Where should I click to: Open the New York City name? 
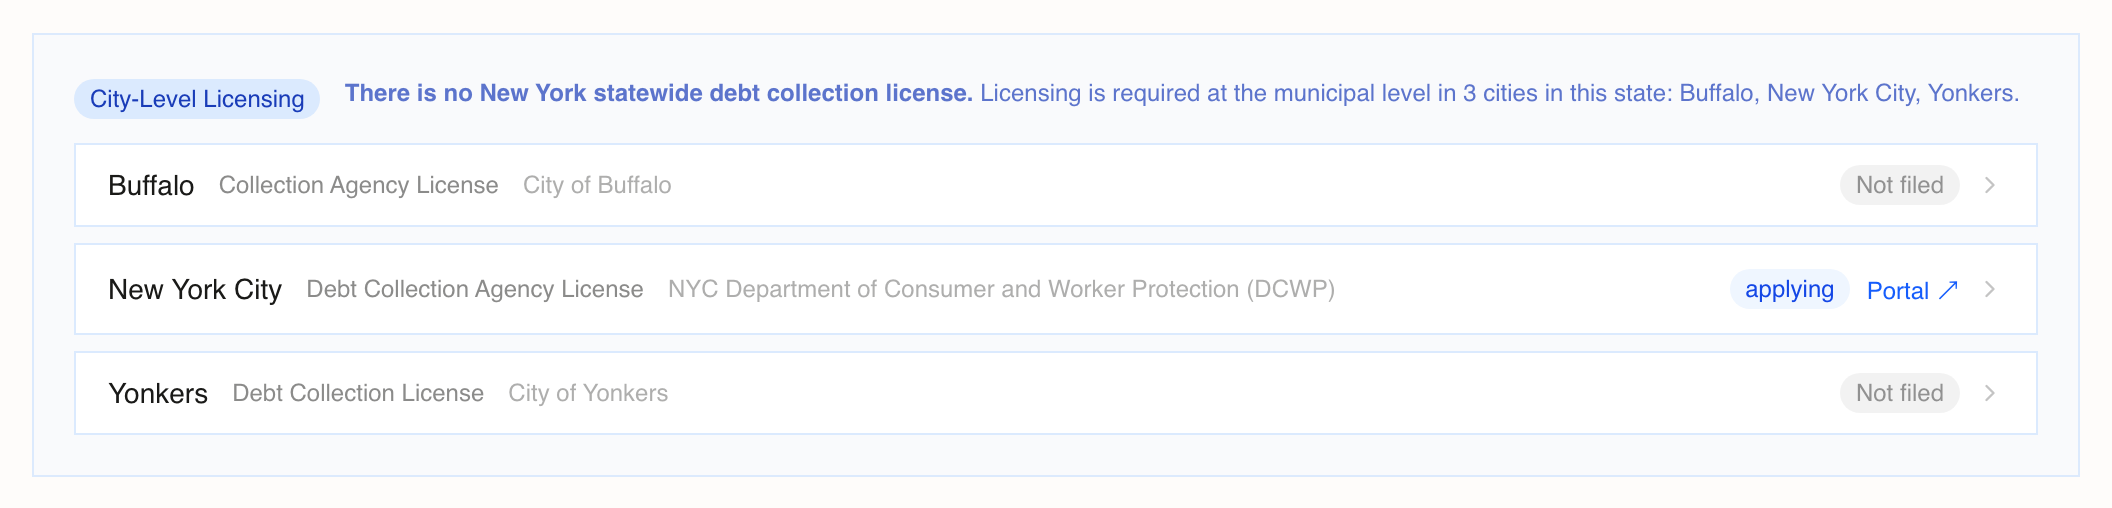pos(195,290)
